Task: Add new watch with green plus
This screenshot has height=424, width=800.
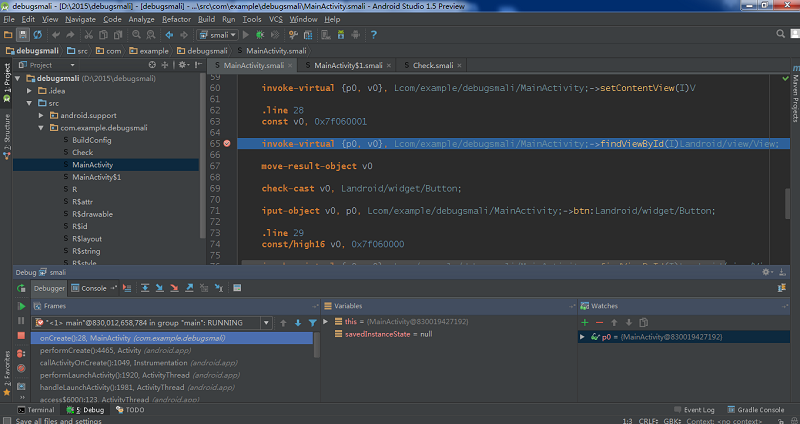Action: [x=585, y=322]
